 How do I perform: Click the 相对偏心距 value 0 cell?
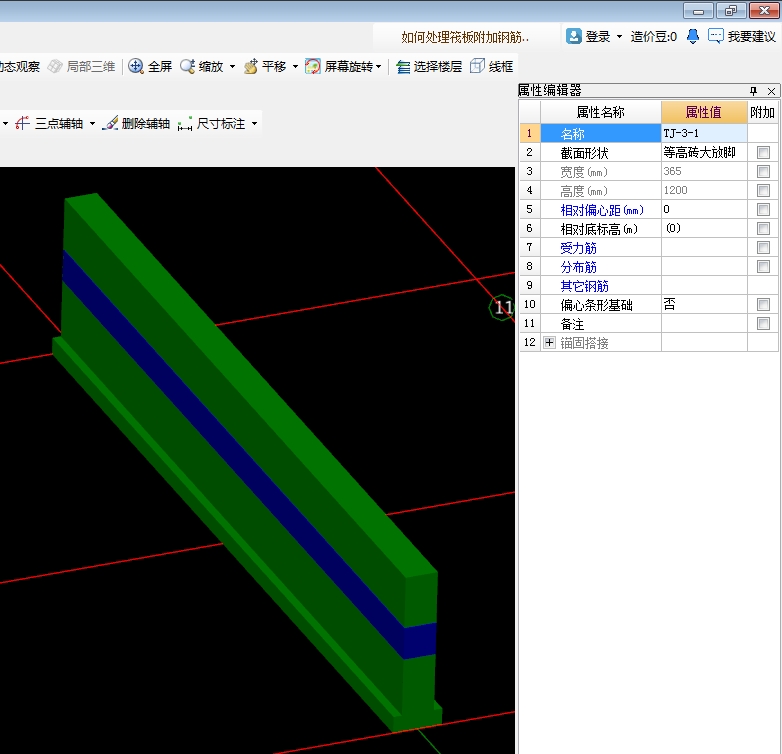coord(704,209)
